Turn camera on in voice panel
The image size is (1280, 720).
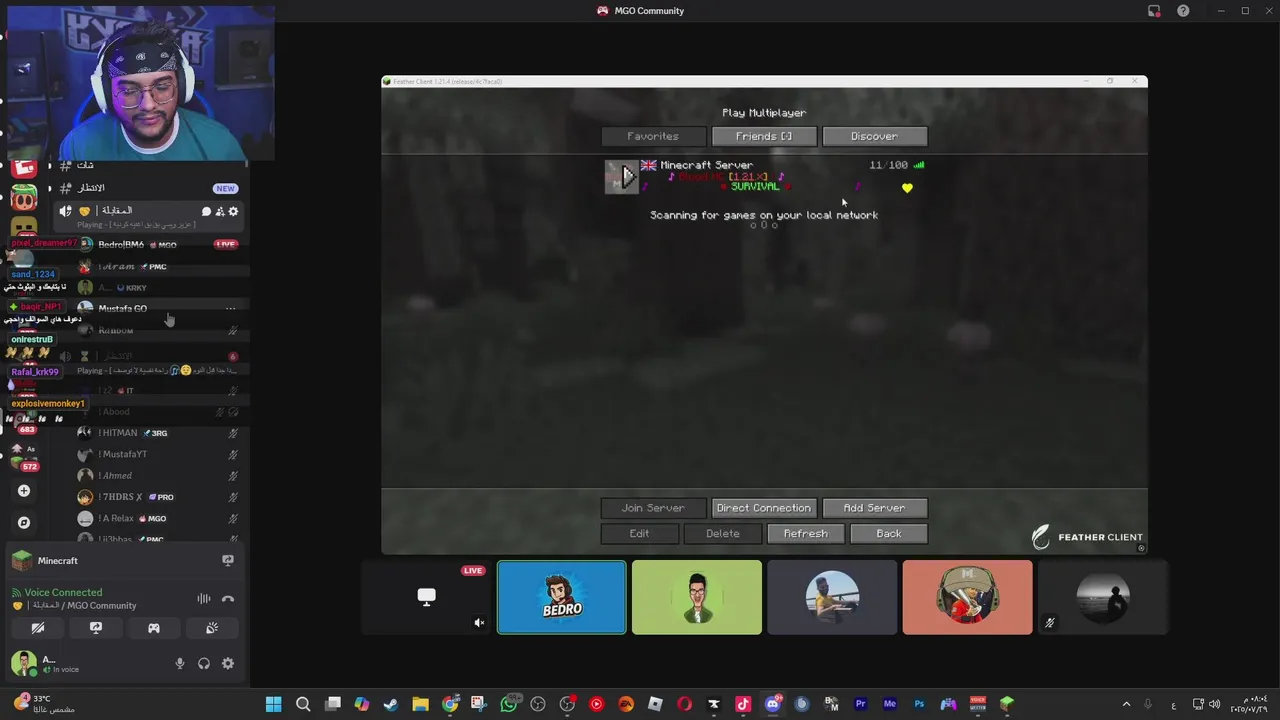pos(38,628)
